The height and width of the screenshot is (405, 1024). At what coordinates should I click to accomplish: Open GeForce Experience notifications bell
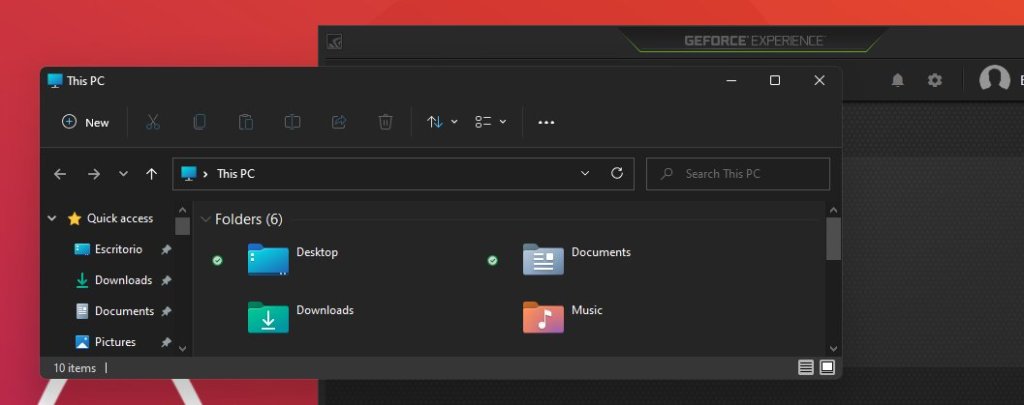coord(898,80)
